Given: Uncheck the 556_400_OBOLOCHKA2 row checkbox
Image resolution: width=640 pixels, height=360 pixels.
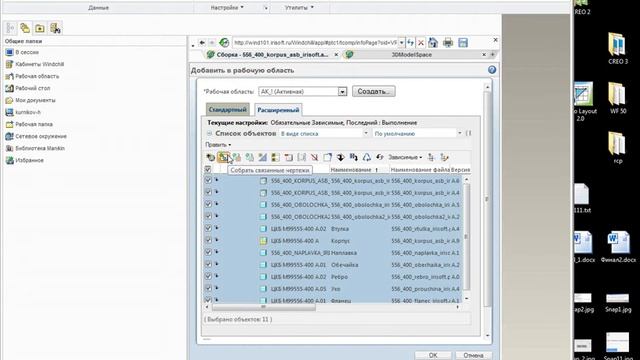Looking at the screenshot, I should pyautogui.click(x=208, y=216).
